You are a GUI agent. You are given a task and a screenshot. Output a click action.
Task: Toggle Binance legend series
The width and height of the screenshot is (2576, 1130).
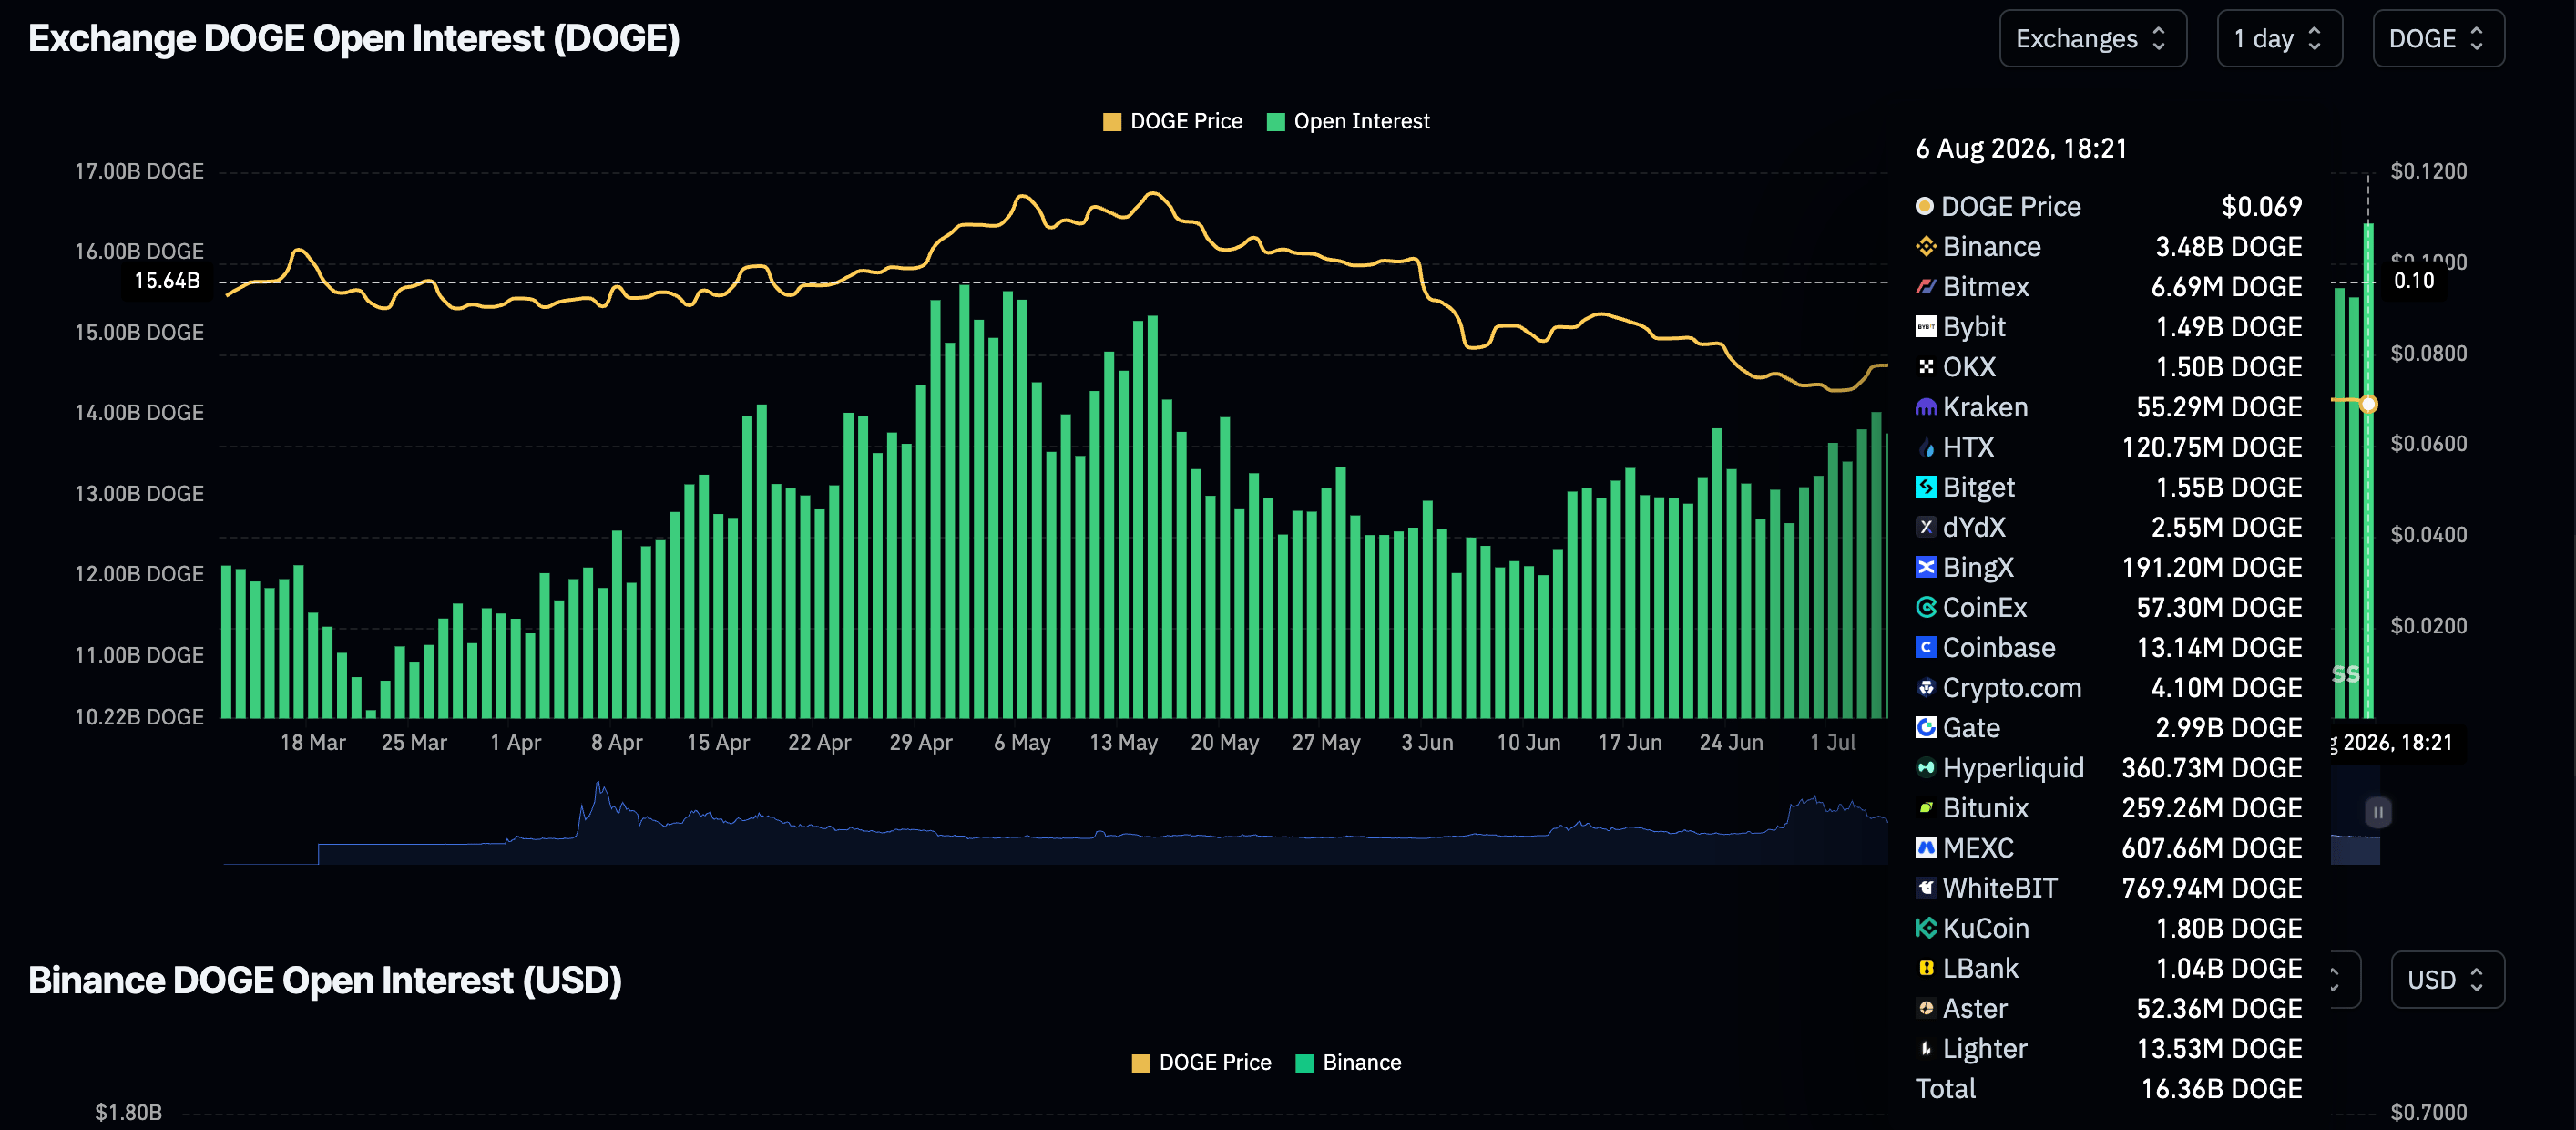tap(1348, 1062)
